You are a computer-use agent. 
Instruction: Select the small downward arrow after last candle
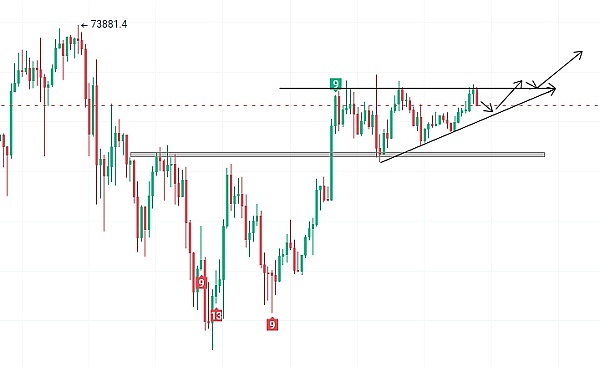[487, 107]
